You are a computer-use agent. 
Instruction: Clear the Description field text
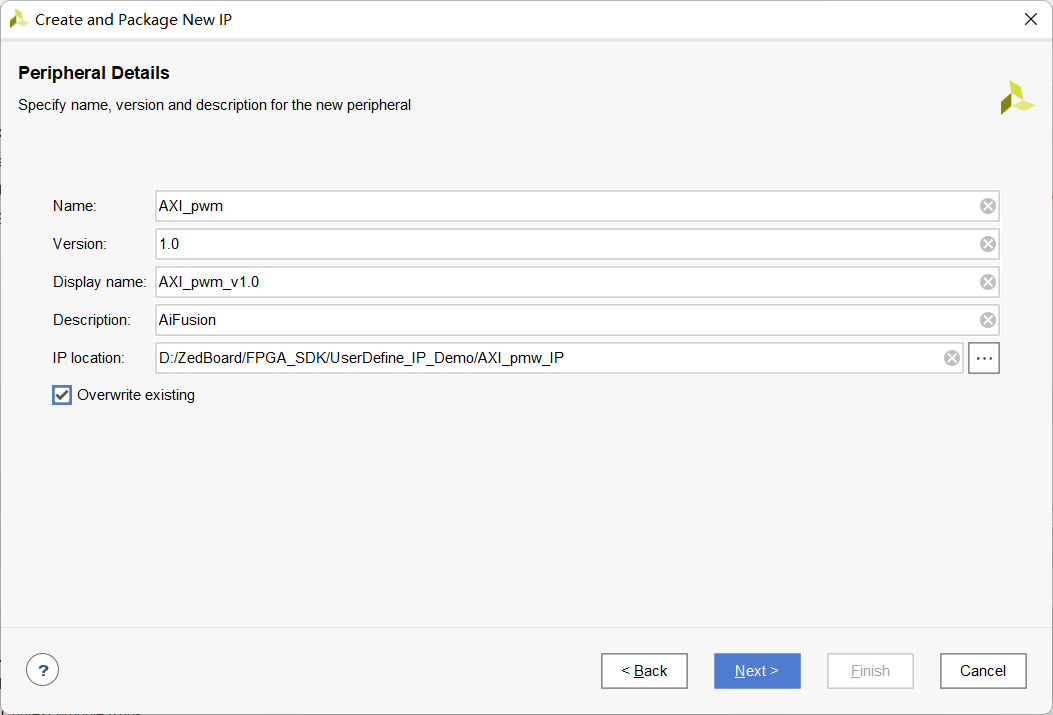coord(987,320)
